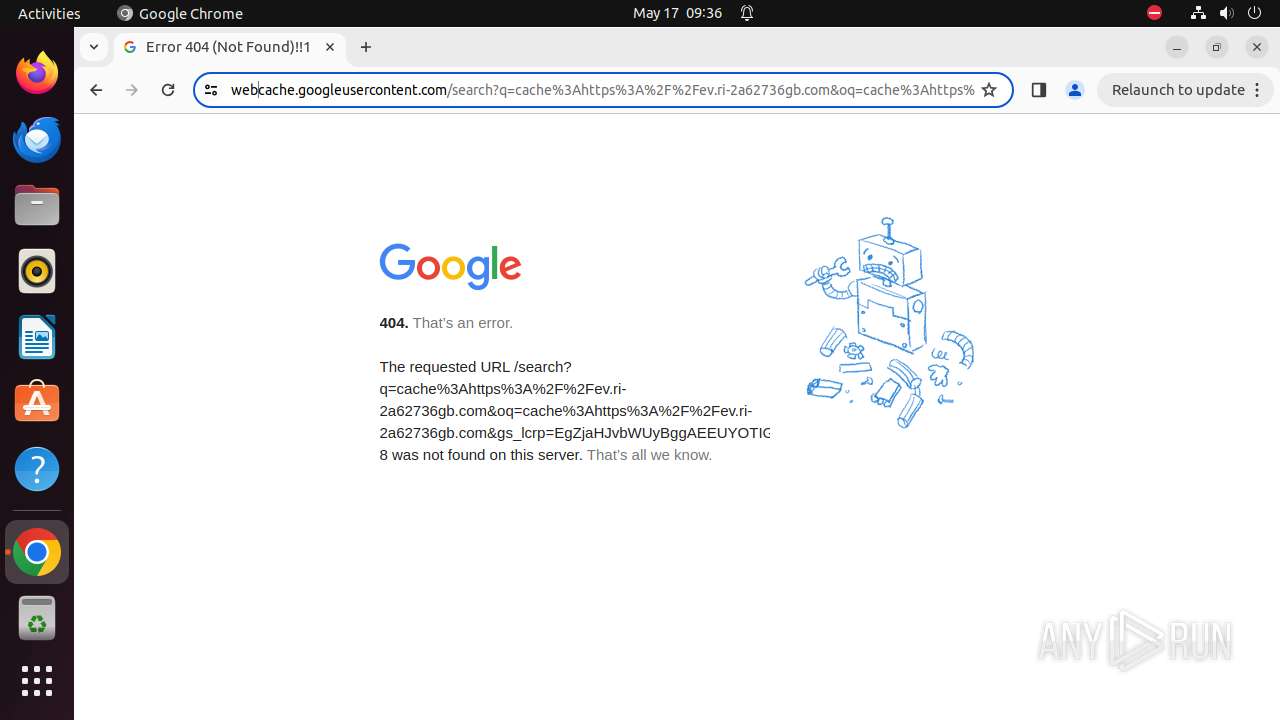Click the Google logo on the error page
The height and width of the screenshot is (720, 1280).
(450, 266)
